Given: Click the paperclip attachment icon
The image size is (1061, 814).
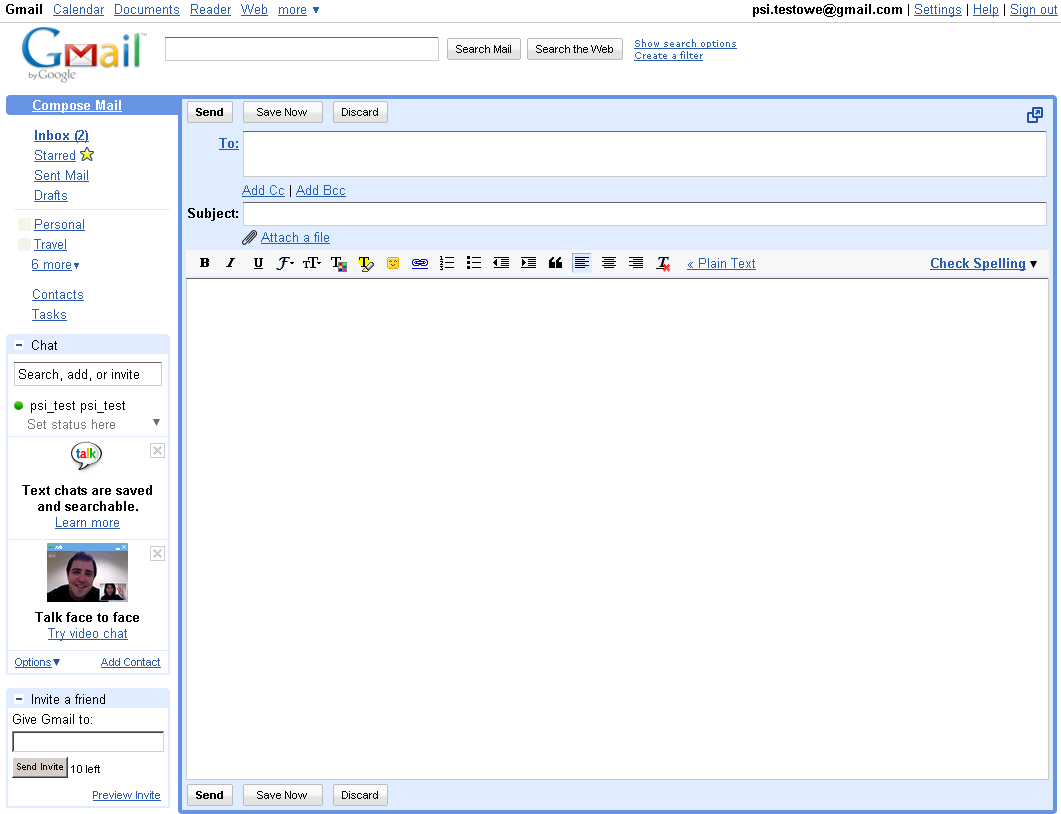Looking at the screenshot, I should coord(250,238).
